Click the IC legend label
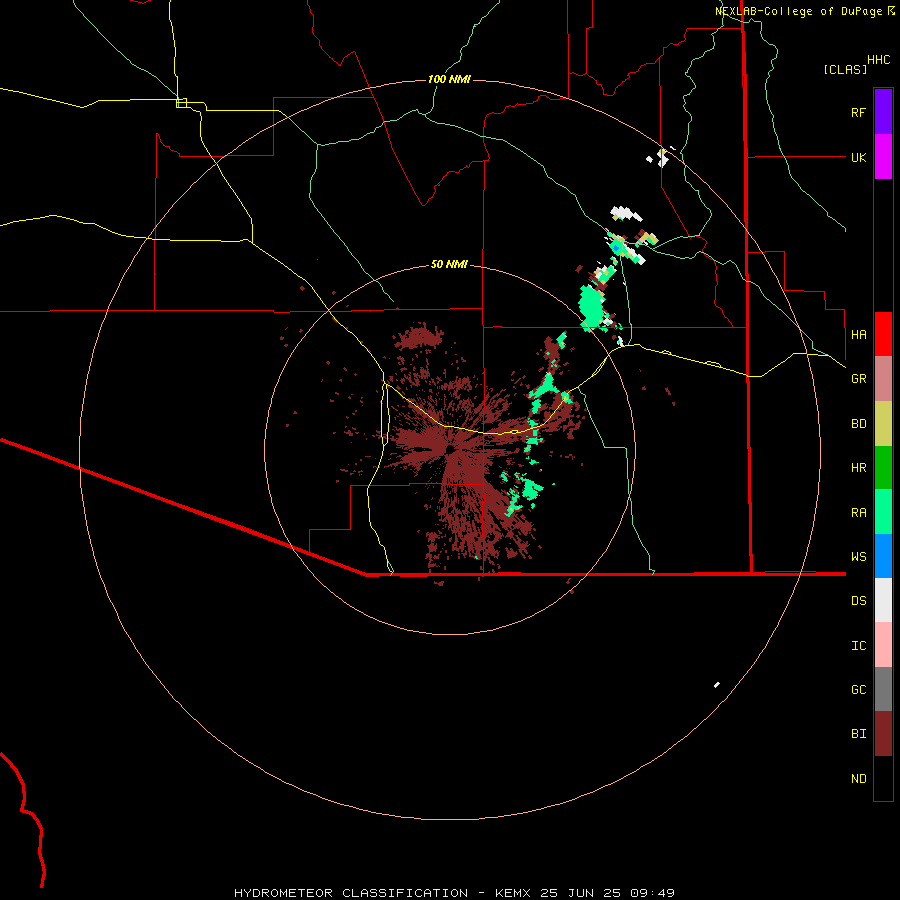900x900 pixels. (x=858, y=646)
